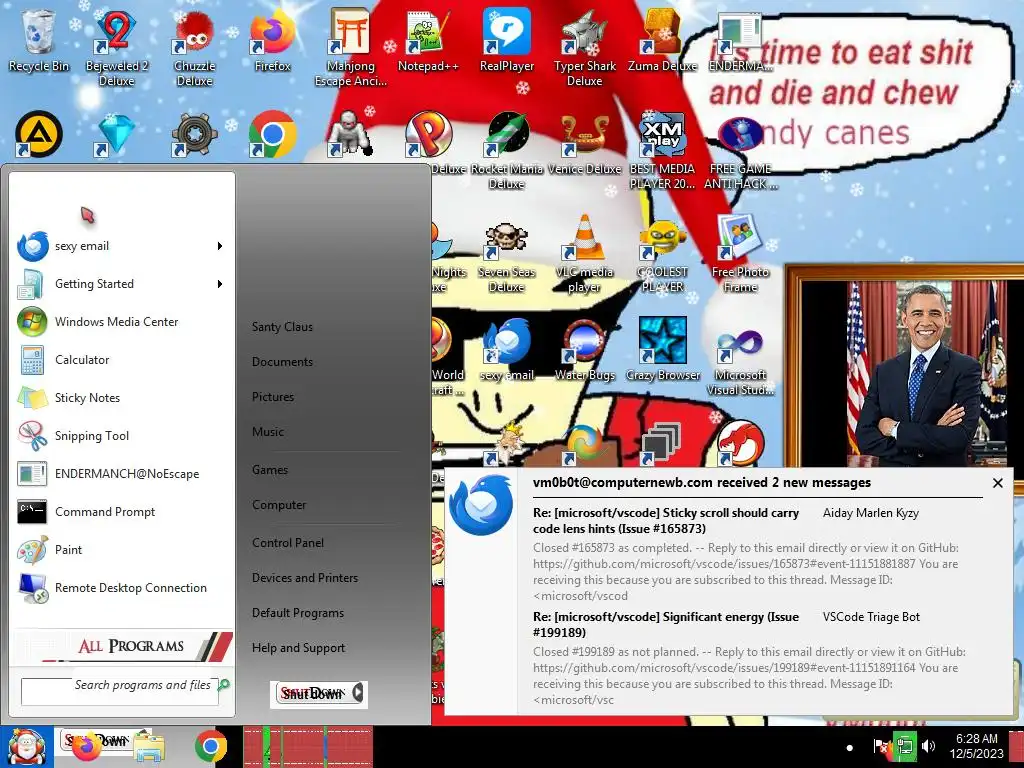This screenshot has width=1024, height=768.
Task: Open Computer from the Start menu
Action: tap(279, 505)
